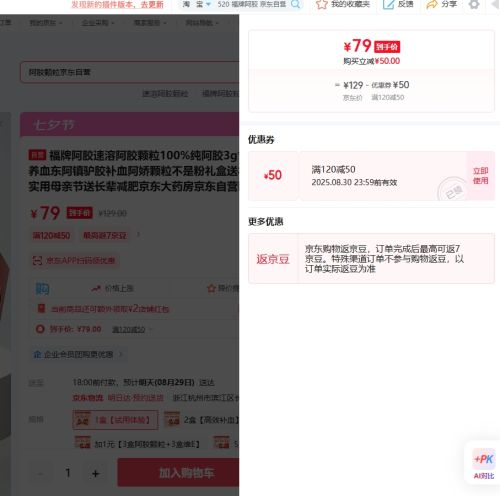The image size is (500, 496).
Task: Click the collapse arrow at plugin bar's right end
Action: [496, 5]
